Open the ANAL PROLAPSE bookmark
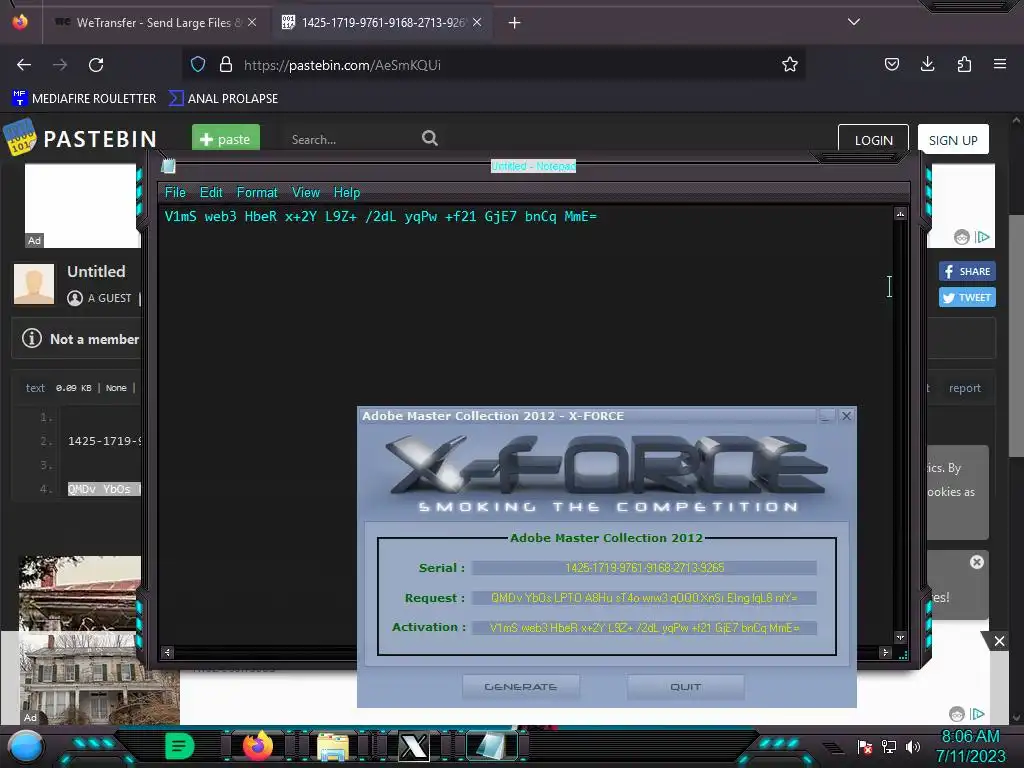This screenshot has width=1024, height=768. pyautogui.click(x=224, y=99)
